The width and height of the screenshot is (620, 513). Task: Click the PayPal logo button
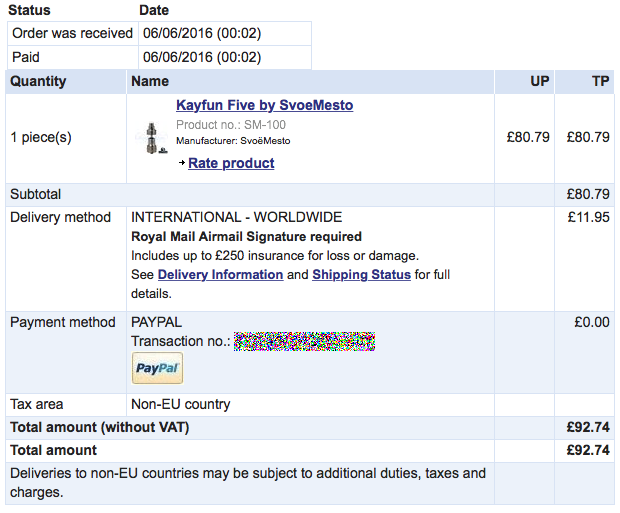click(x=157, y=368)
